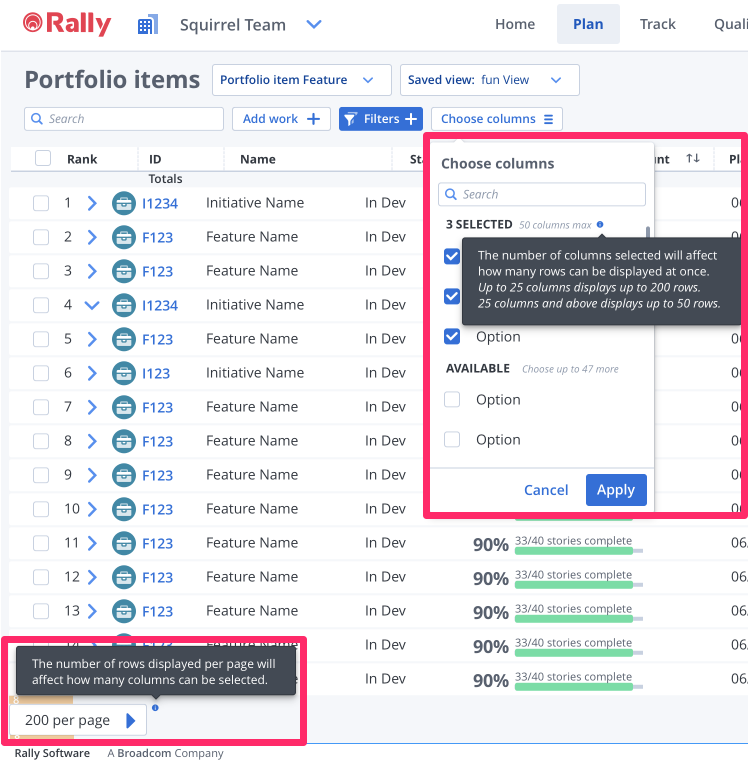Image resolution: width=748 pixels, height=760 pixels.
Task: Open the workspace building icon
Action: click(148, 25)
